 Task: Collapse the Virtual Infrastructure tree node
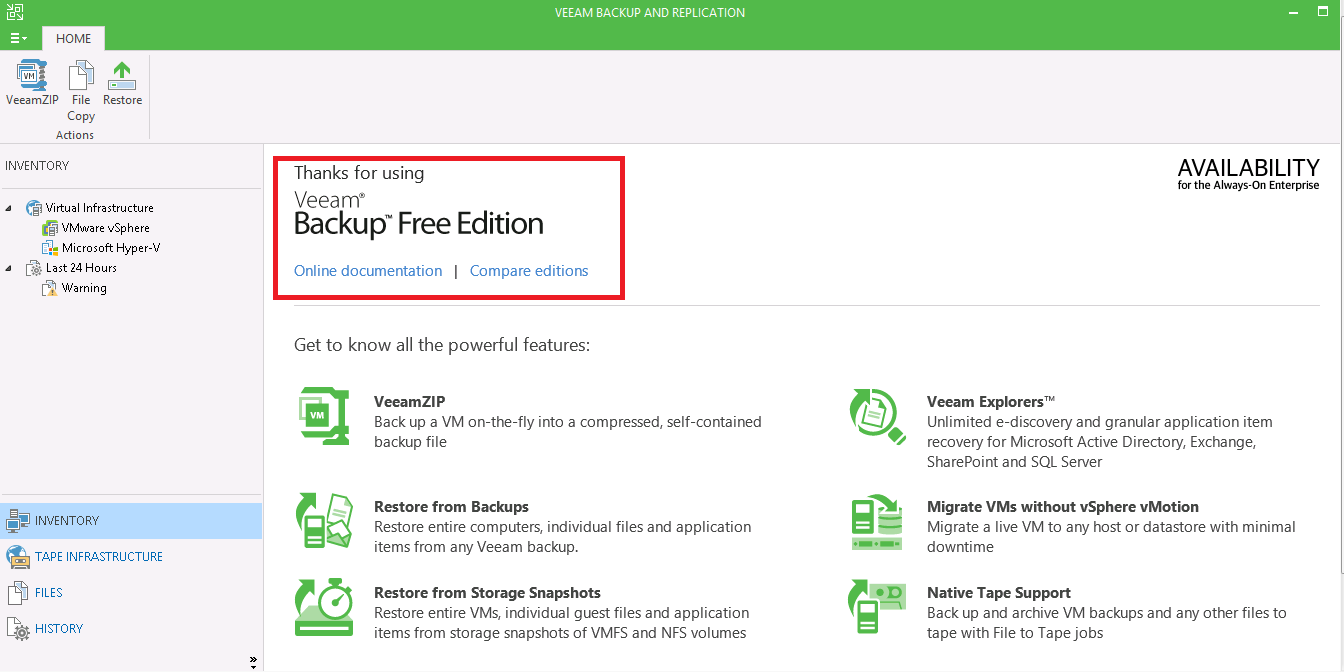[10, 208]
